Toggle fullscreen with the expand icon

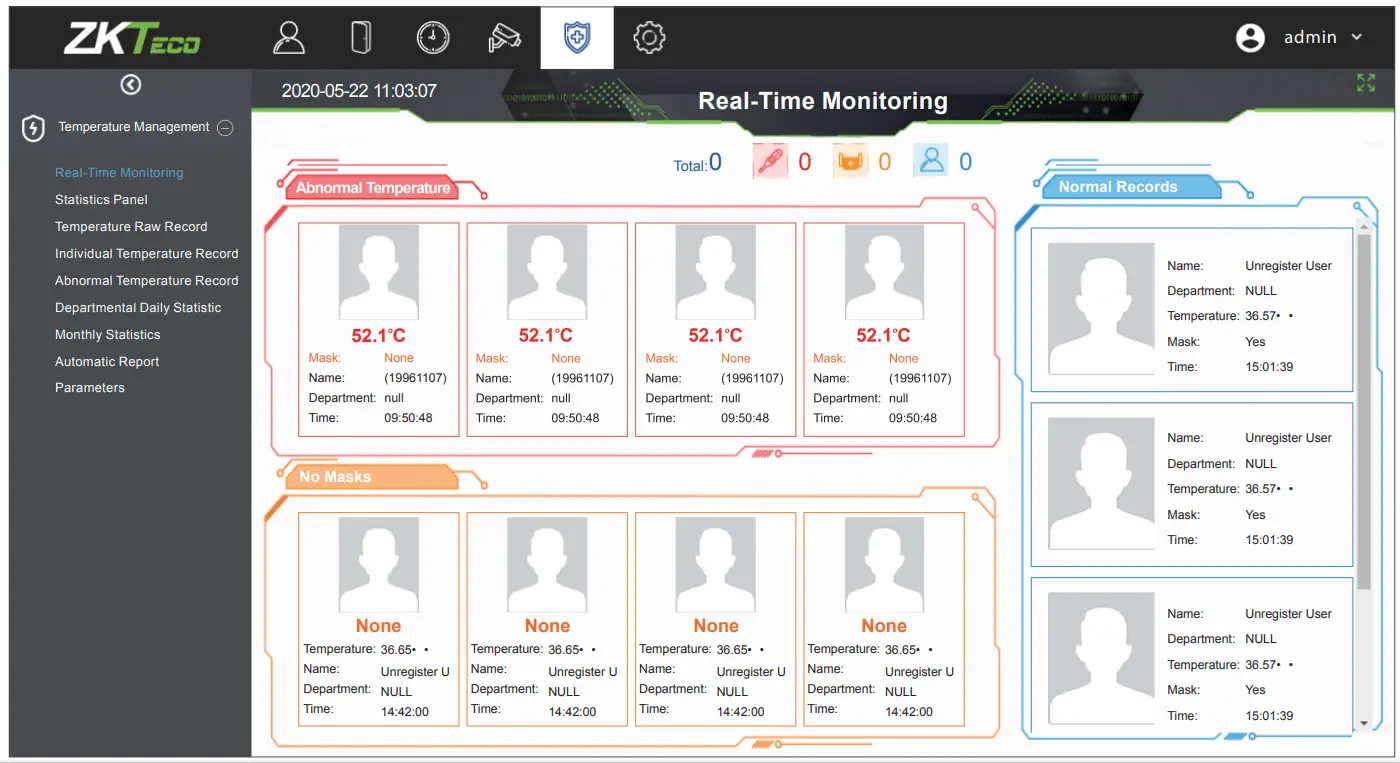tap(1366, 83)
